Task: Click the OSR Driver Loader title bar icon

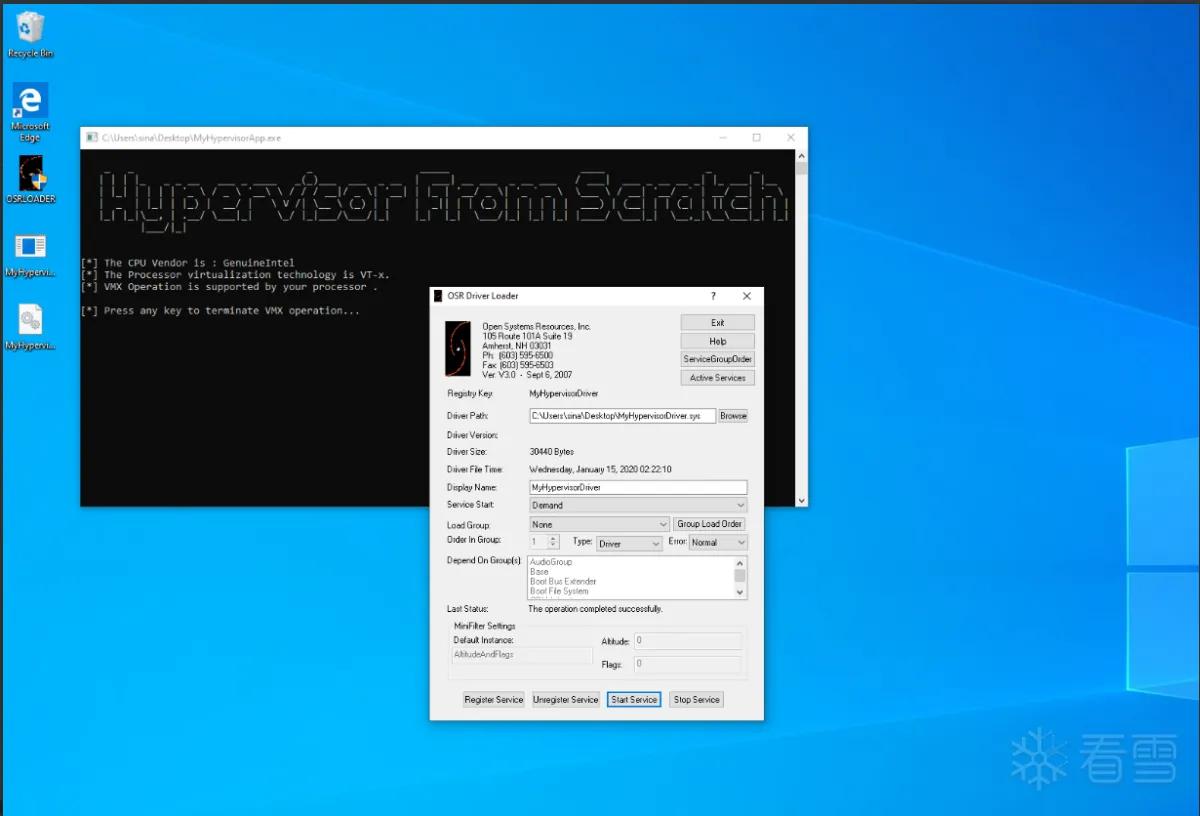Action: (437, 296)
